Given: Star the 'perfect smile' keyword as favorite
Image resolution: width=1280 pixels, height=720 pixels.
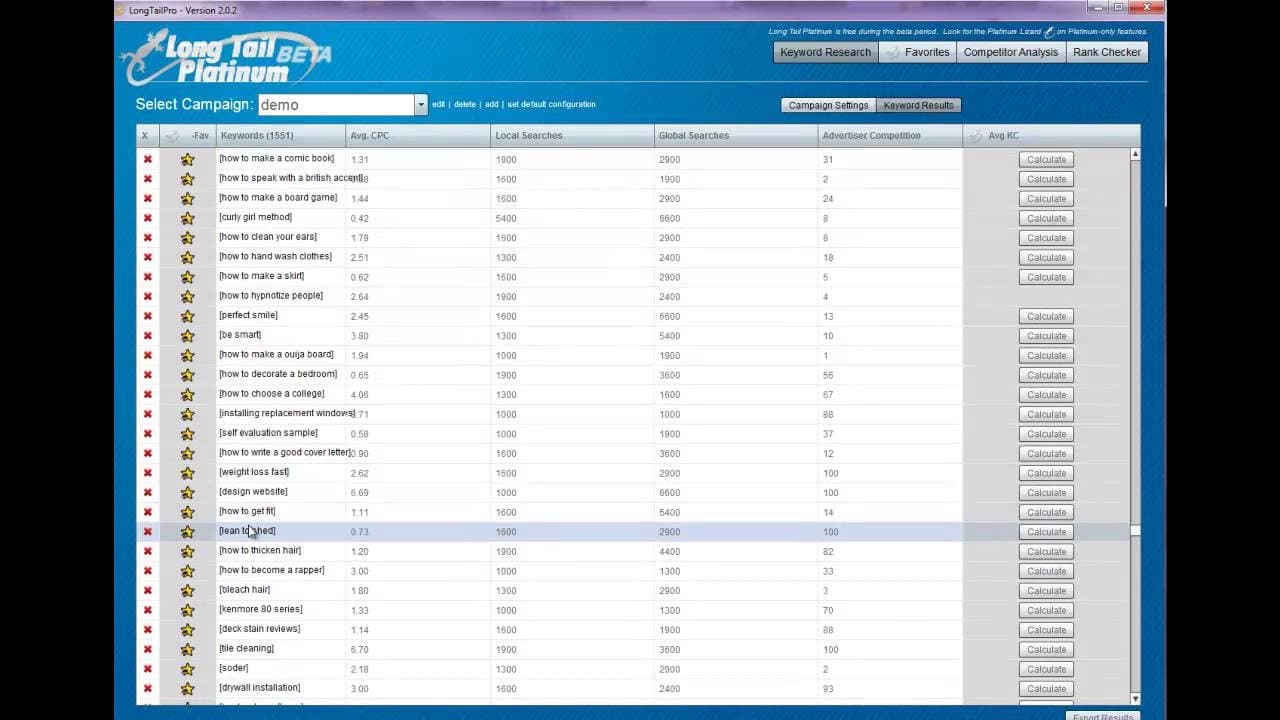Looking at the screenshot, I should click(x=187, y=316).
